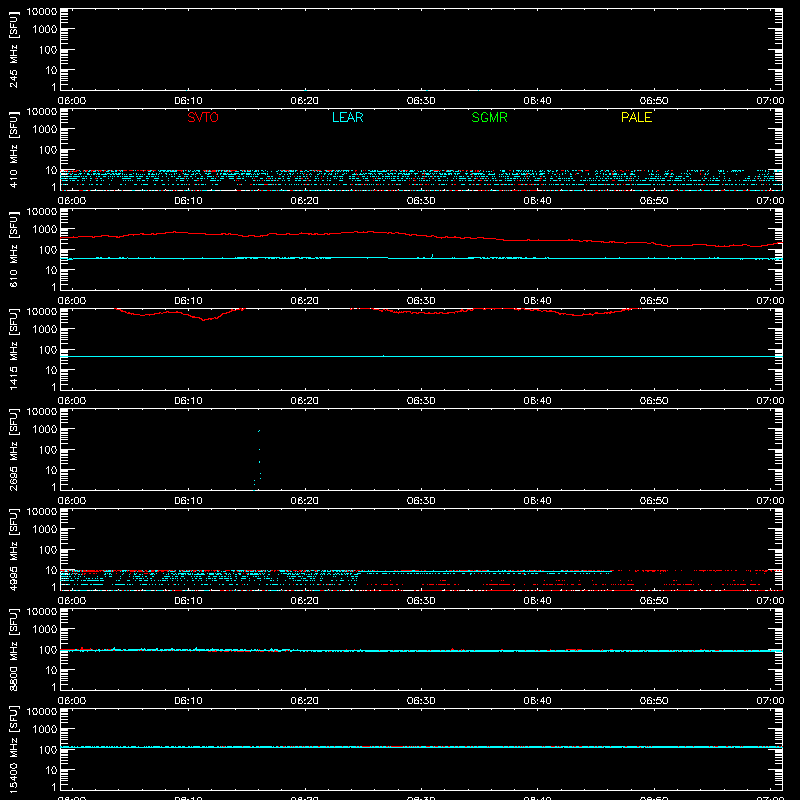This screenshot has height=800, width=800.
Task: Click the yellow PALE legend label
Action: (x=636, y=117)
